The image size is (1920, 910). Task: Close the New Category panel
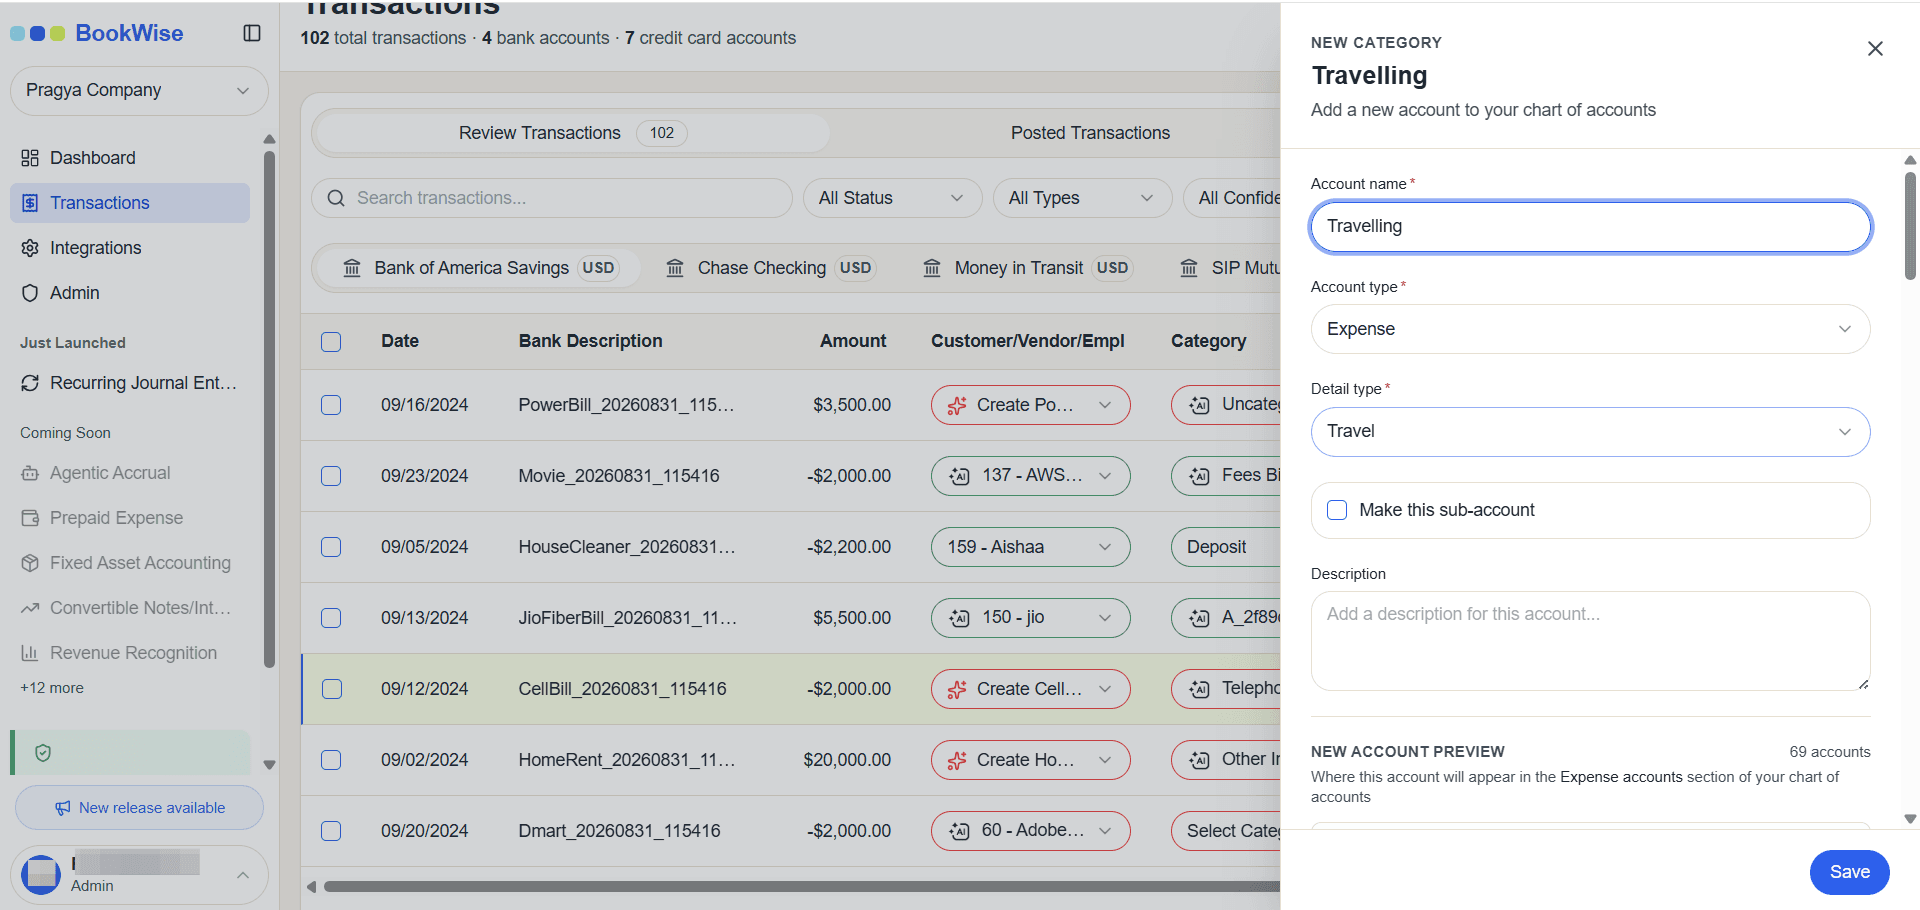coord(1875,48)
